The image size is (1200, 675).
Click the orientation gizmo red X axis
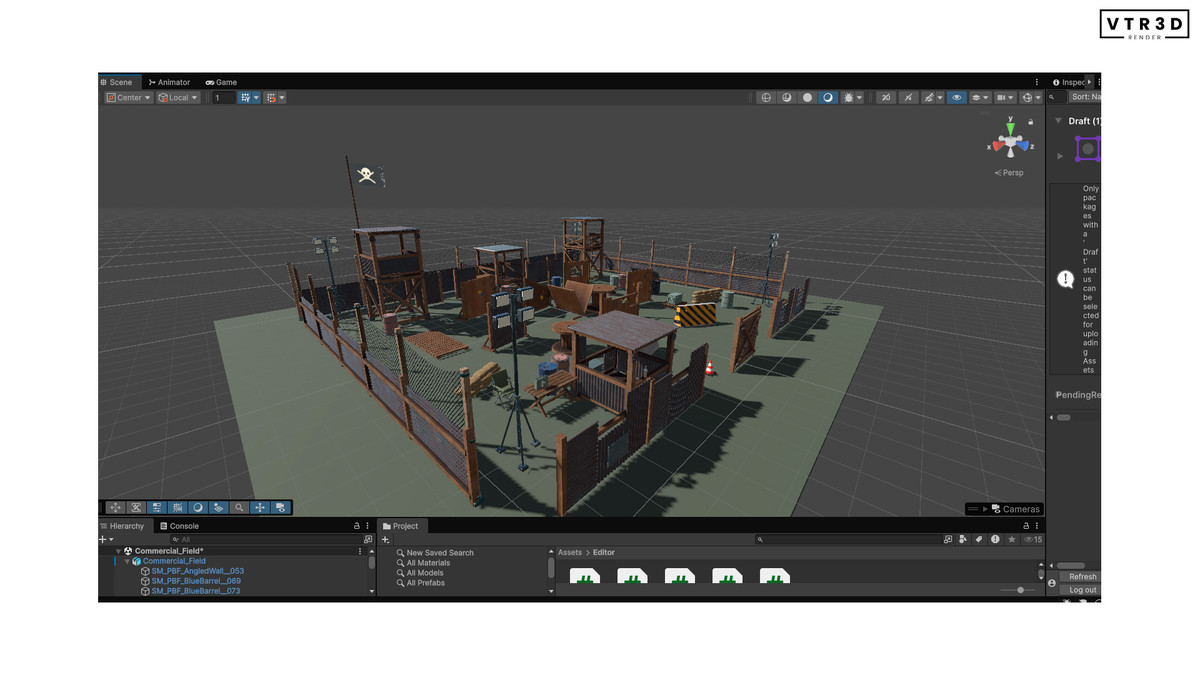pos(997,146)
